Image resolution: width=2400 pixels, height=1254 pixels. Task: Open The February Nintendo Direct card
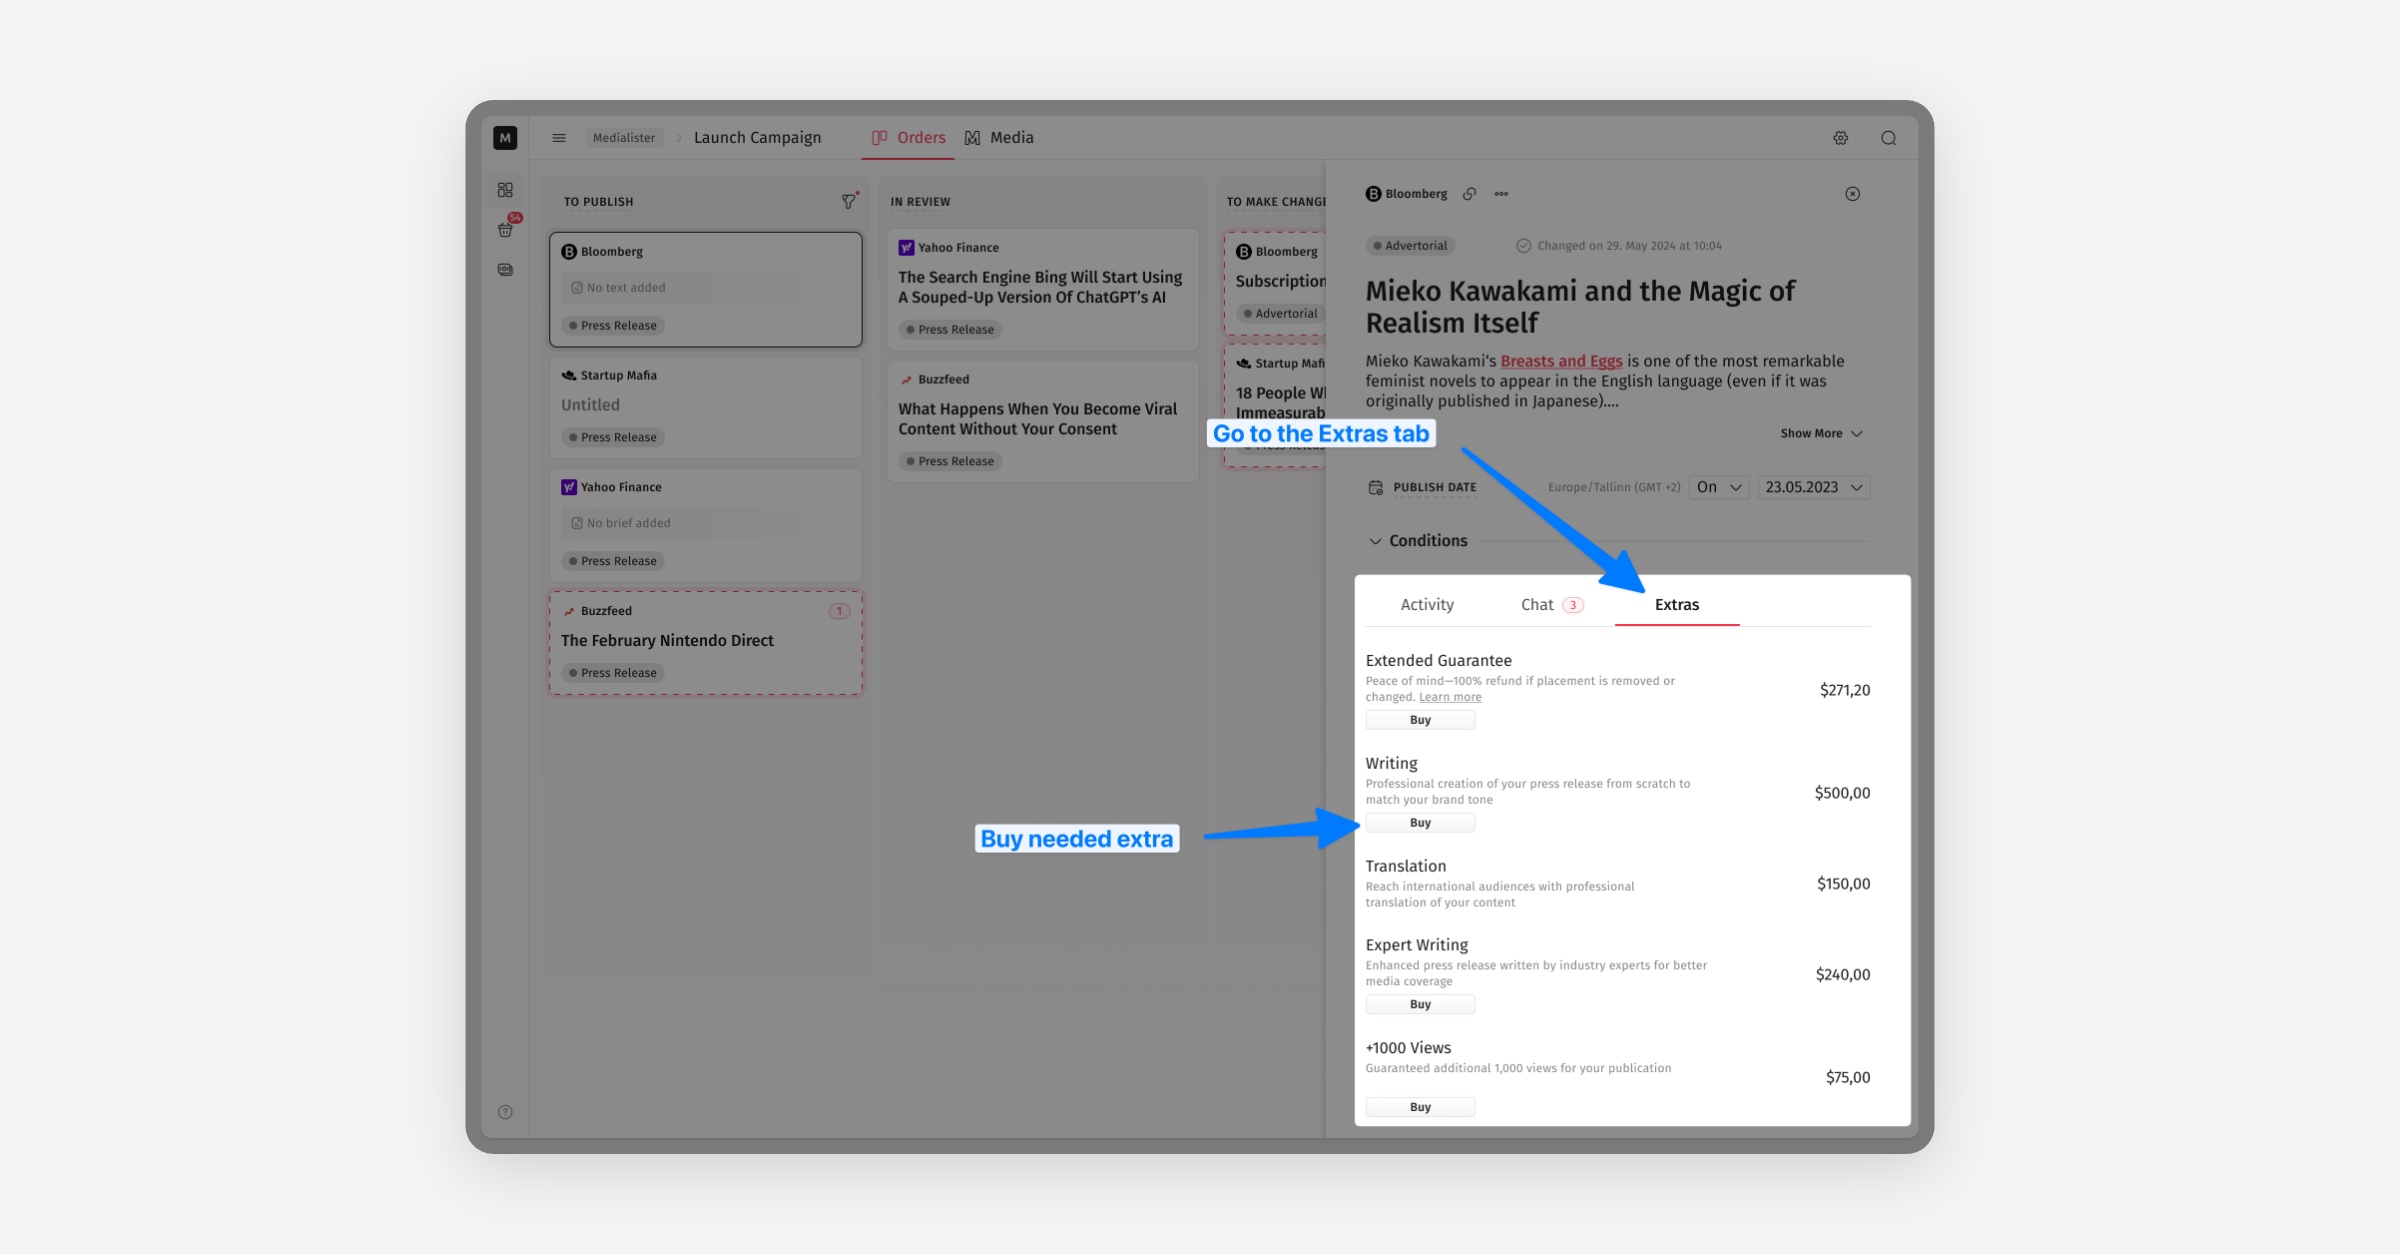[667, 640]
